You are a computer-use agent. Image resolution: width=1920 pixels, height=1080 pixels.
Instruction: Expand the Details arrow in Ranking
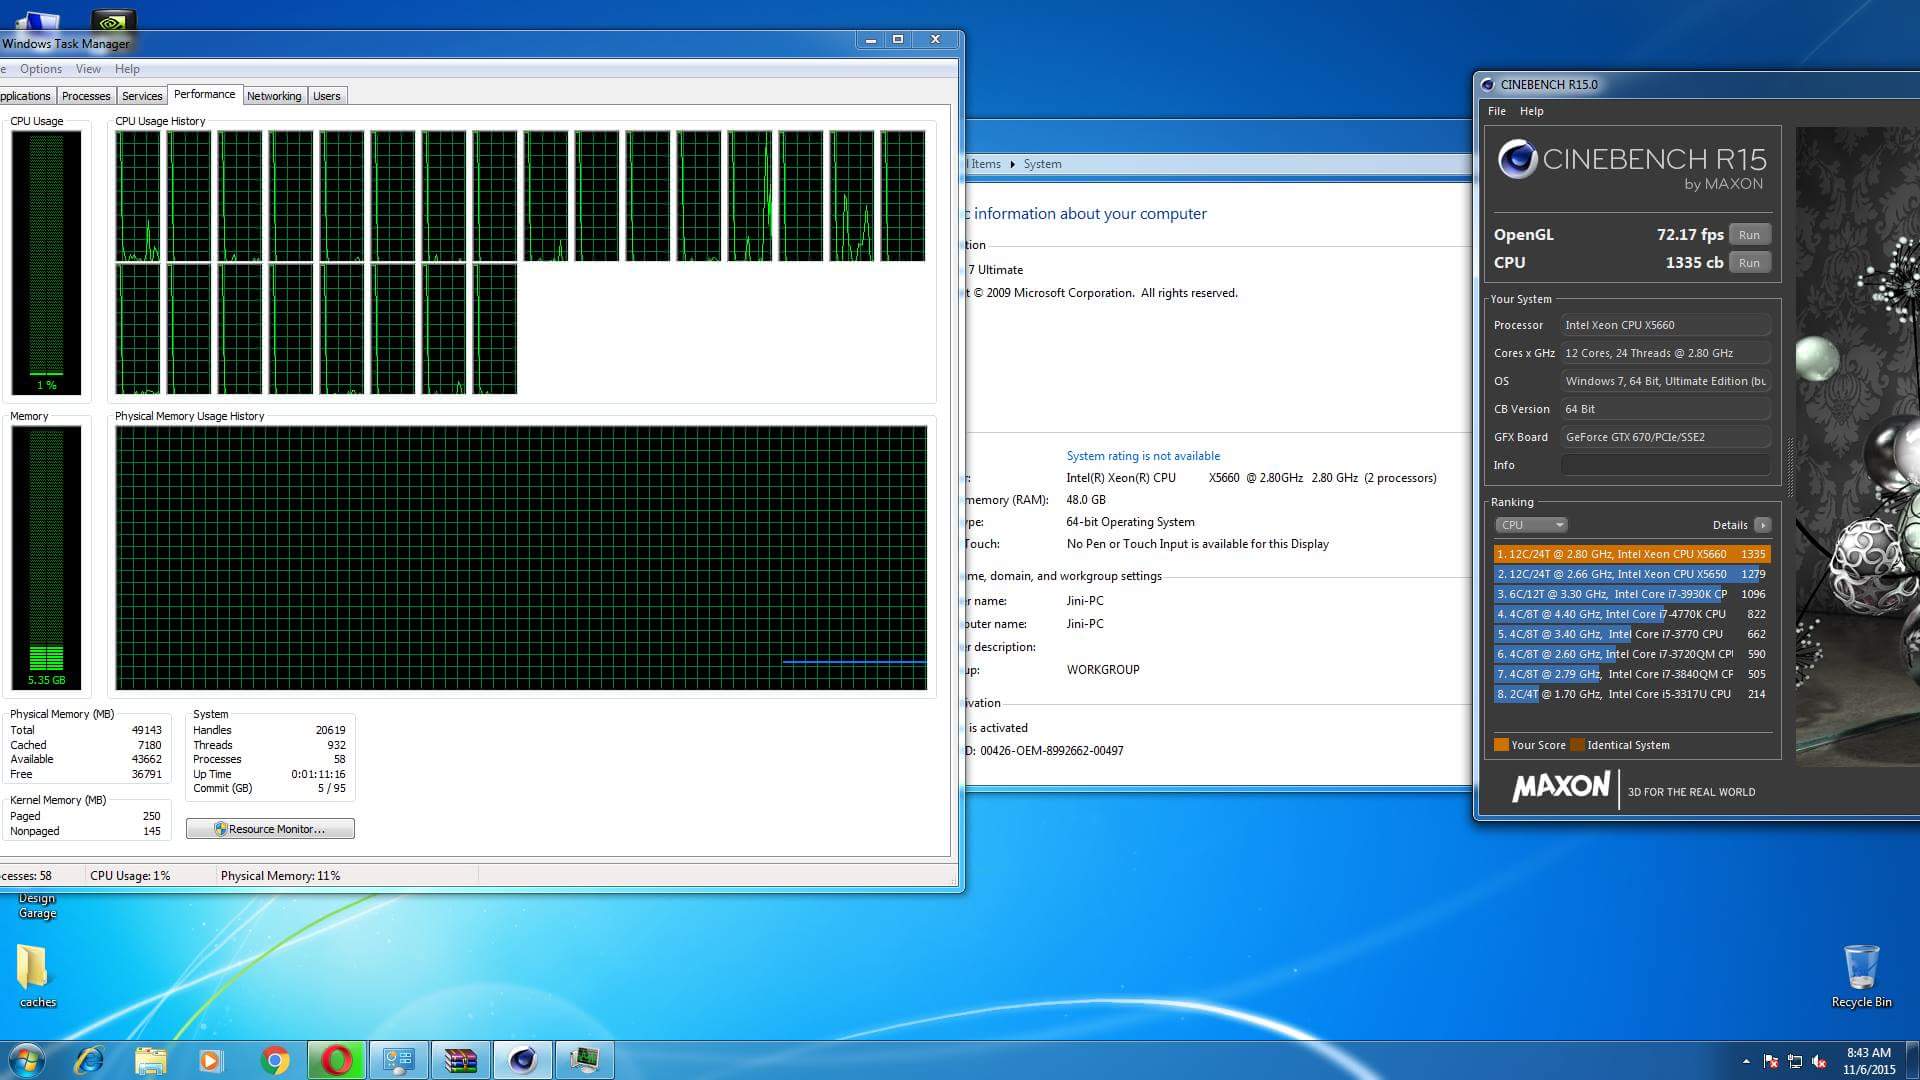pos(1762,525)
